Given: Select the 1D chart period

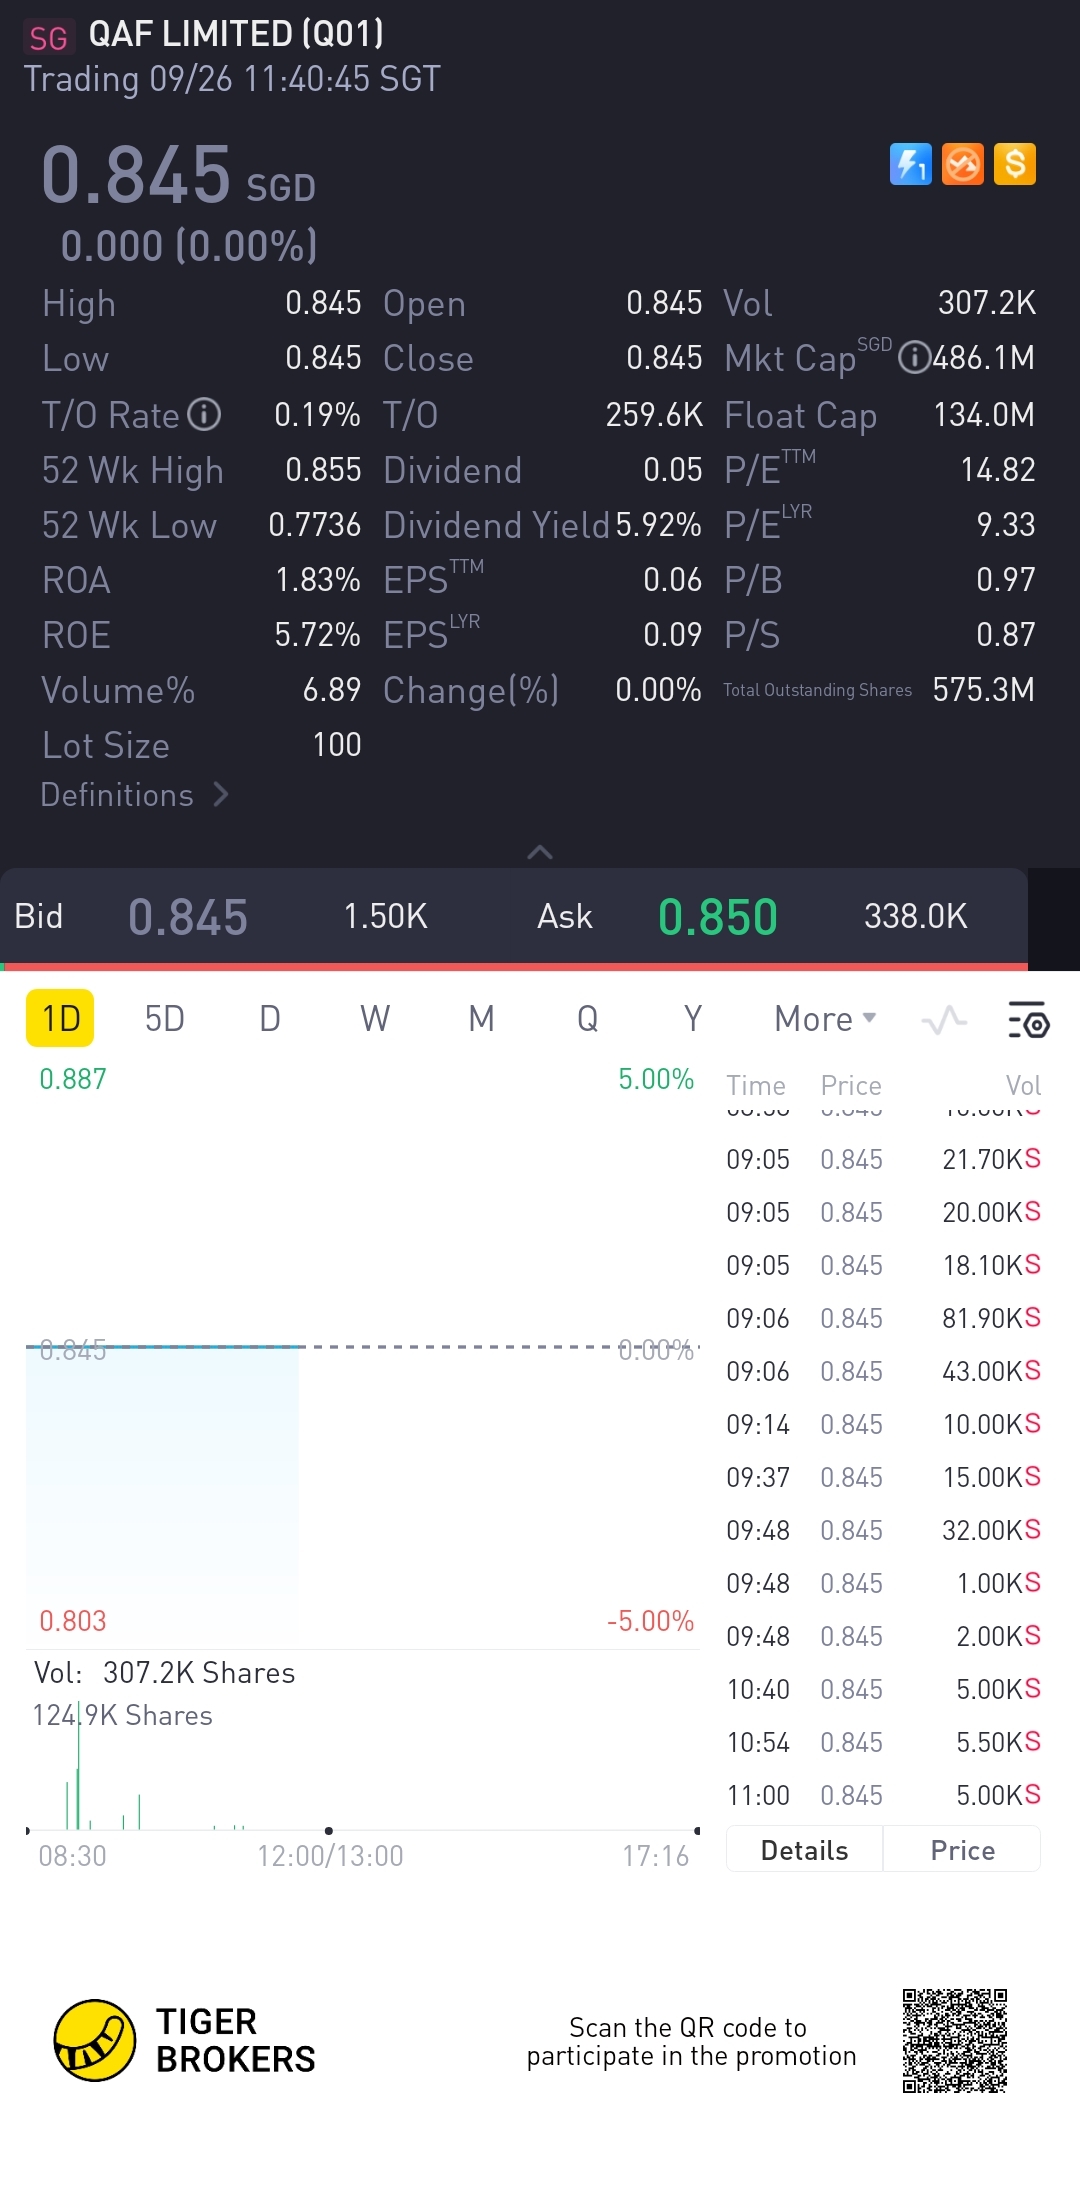Looking at the screenshot, I should coord(60,1019).
